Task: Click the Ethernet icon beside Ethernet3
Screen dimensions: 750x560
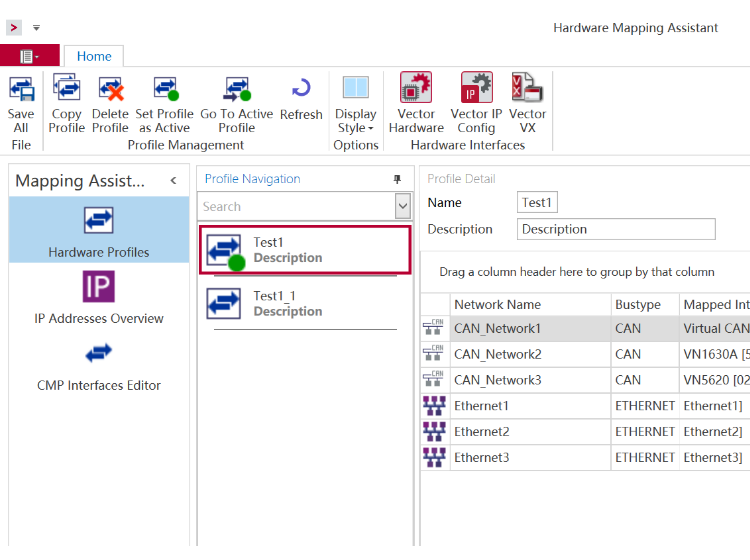Action: (434, 457)
